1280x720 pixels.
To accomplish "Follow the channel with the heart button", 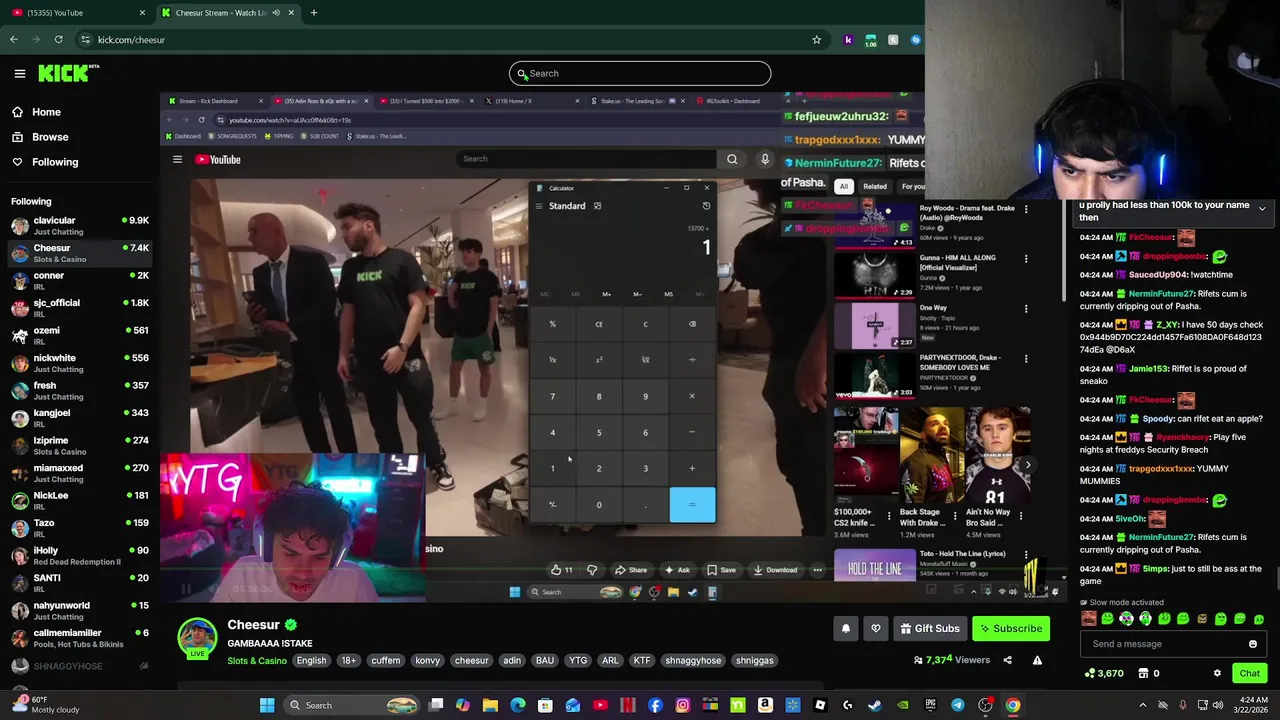I will [876, 629].
